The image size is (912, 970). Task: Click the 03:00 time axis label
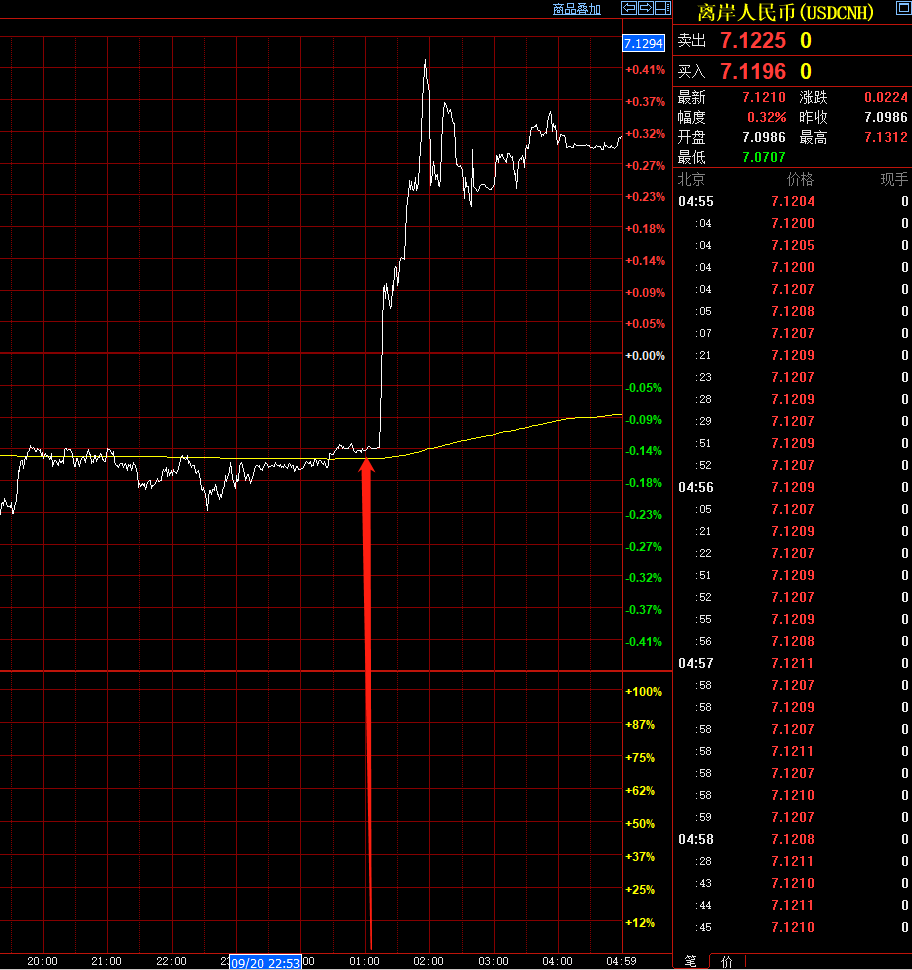(x=493, y=961)
